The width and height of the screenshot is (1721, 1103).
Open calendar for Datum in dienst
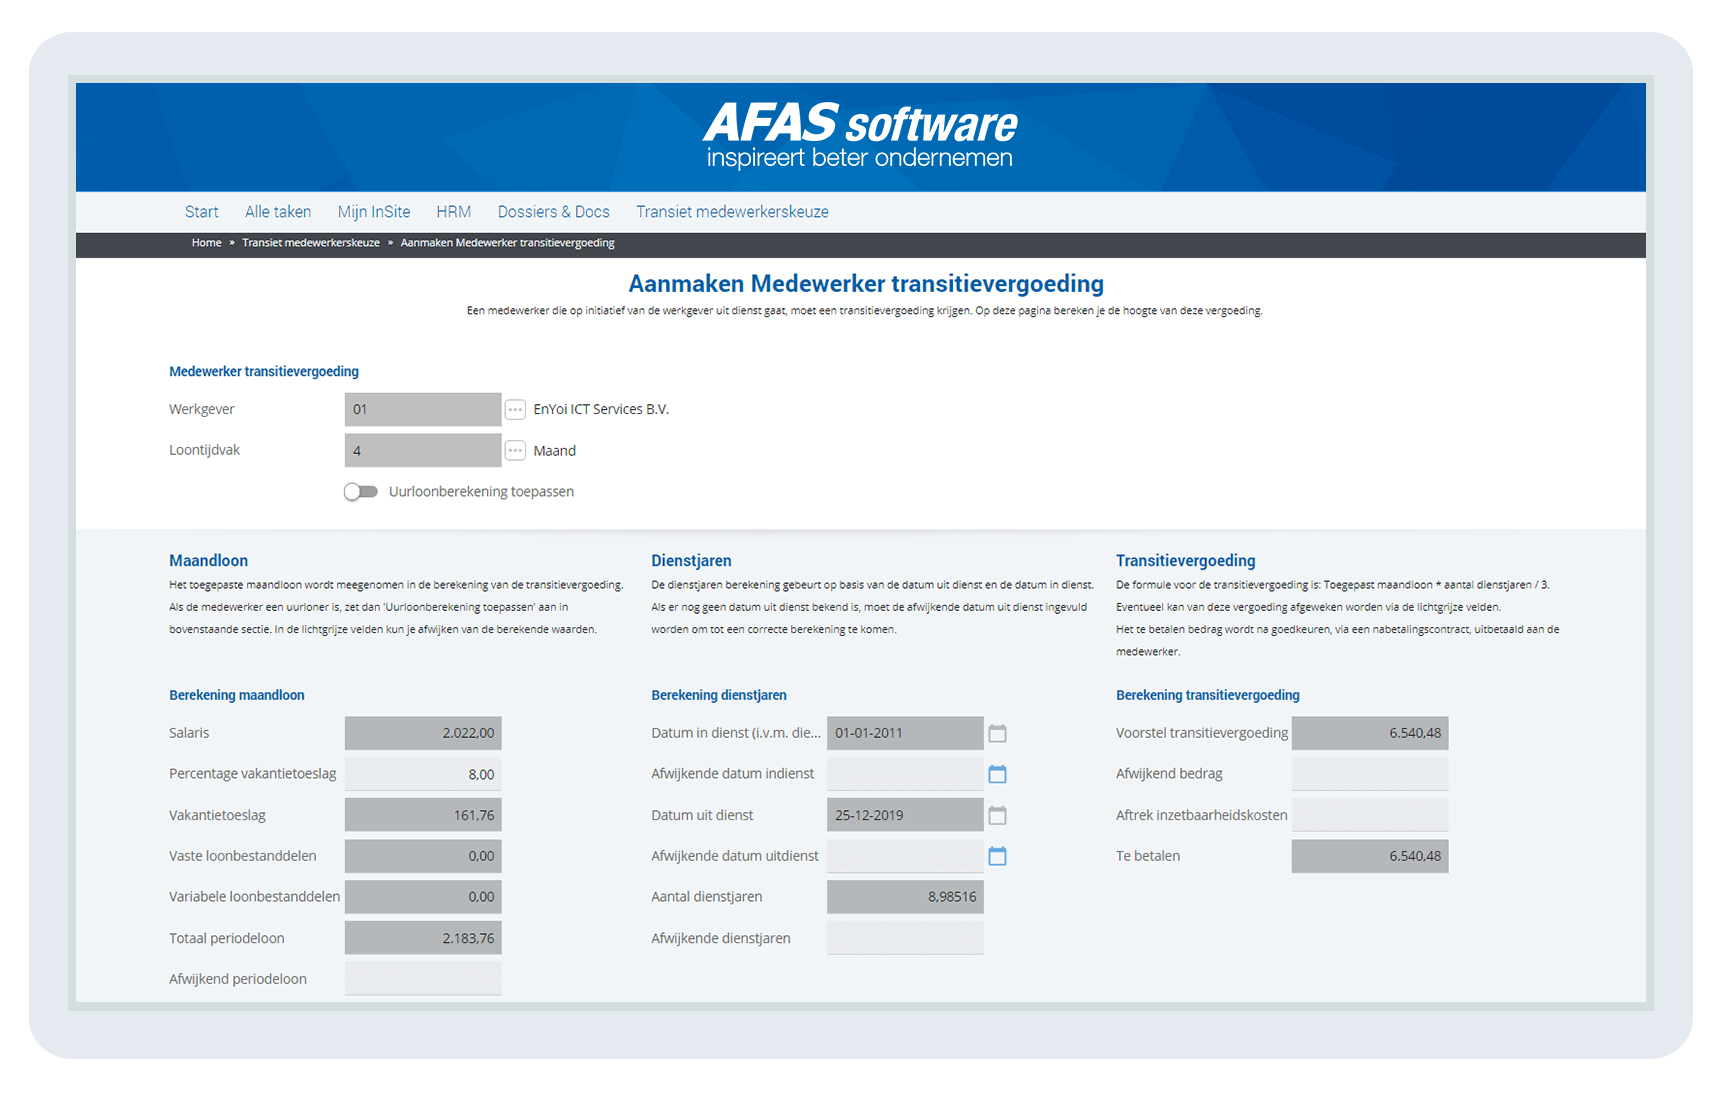tap(997, 733)
